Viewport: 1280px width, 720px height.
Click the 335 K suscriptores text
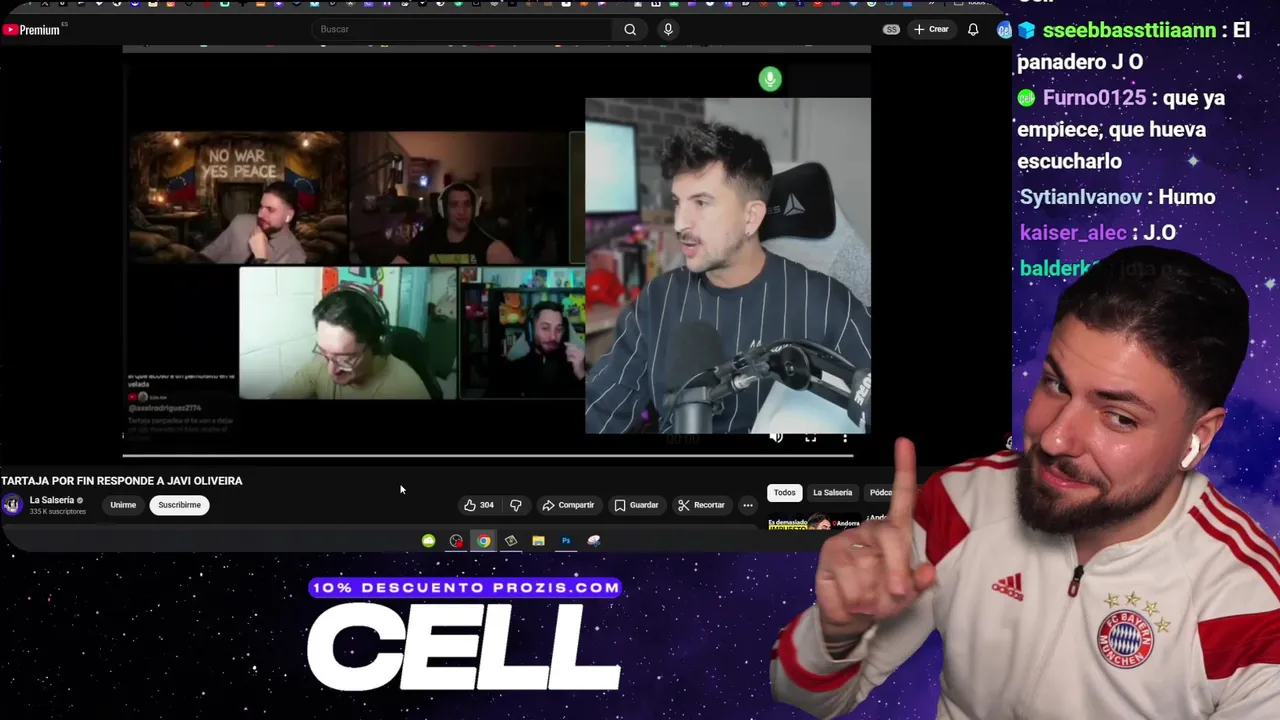(x=58, y=512)
